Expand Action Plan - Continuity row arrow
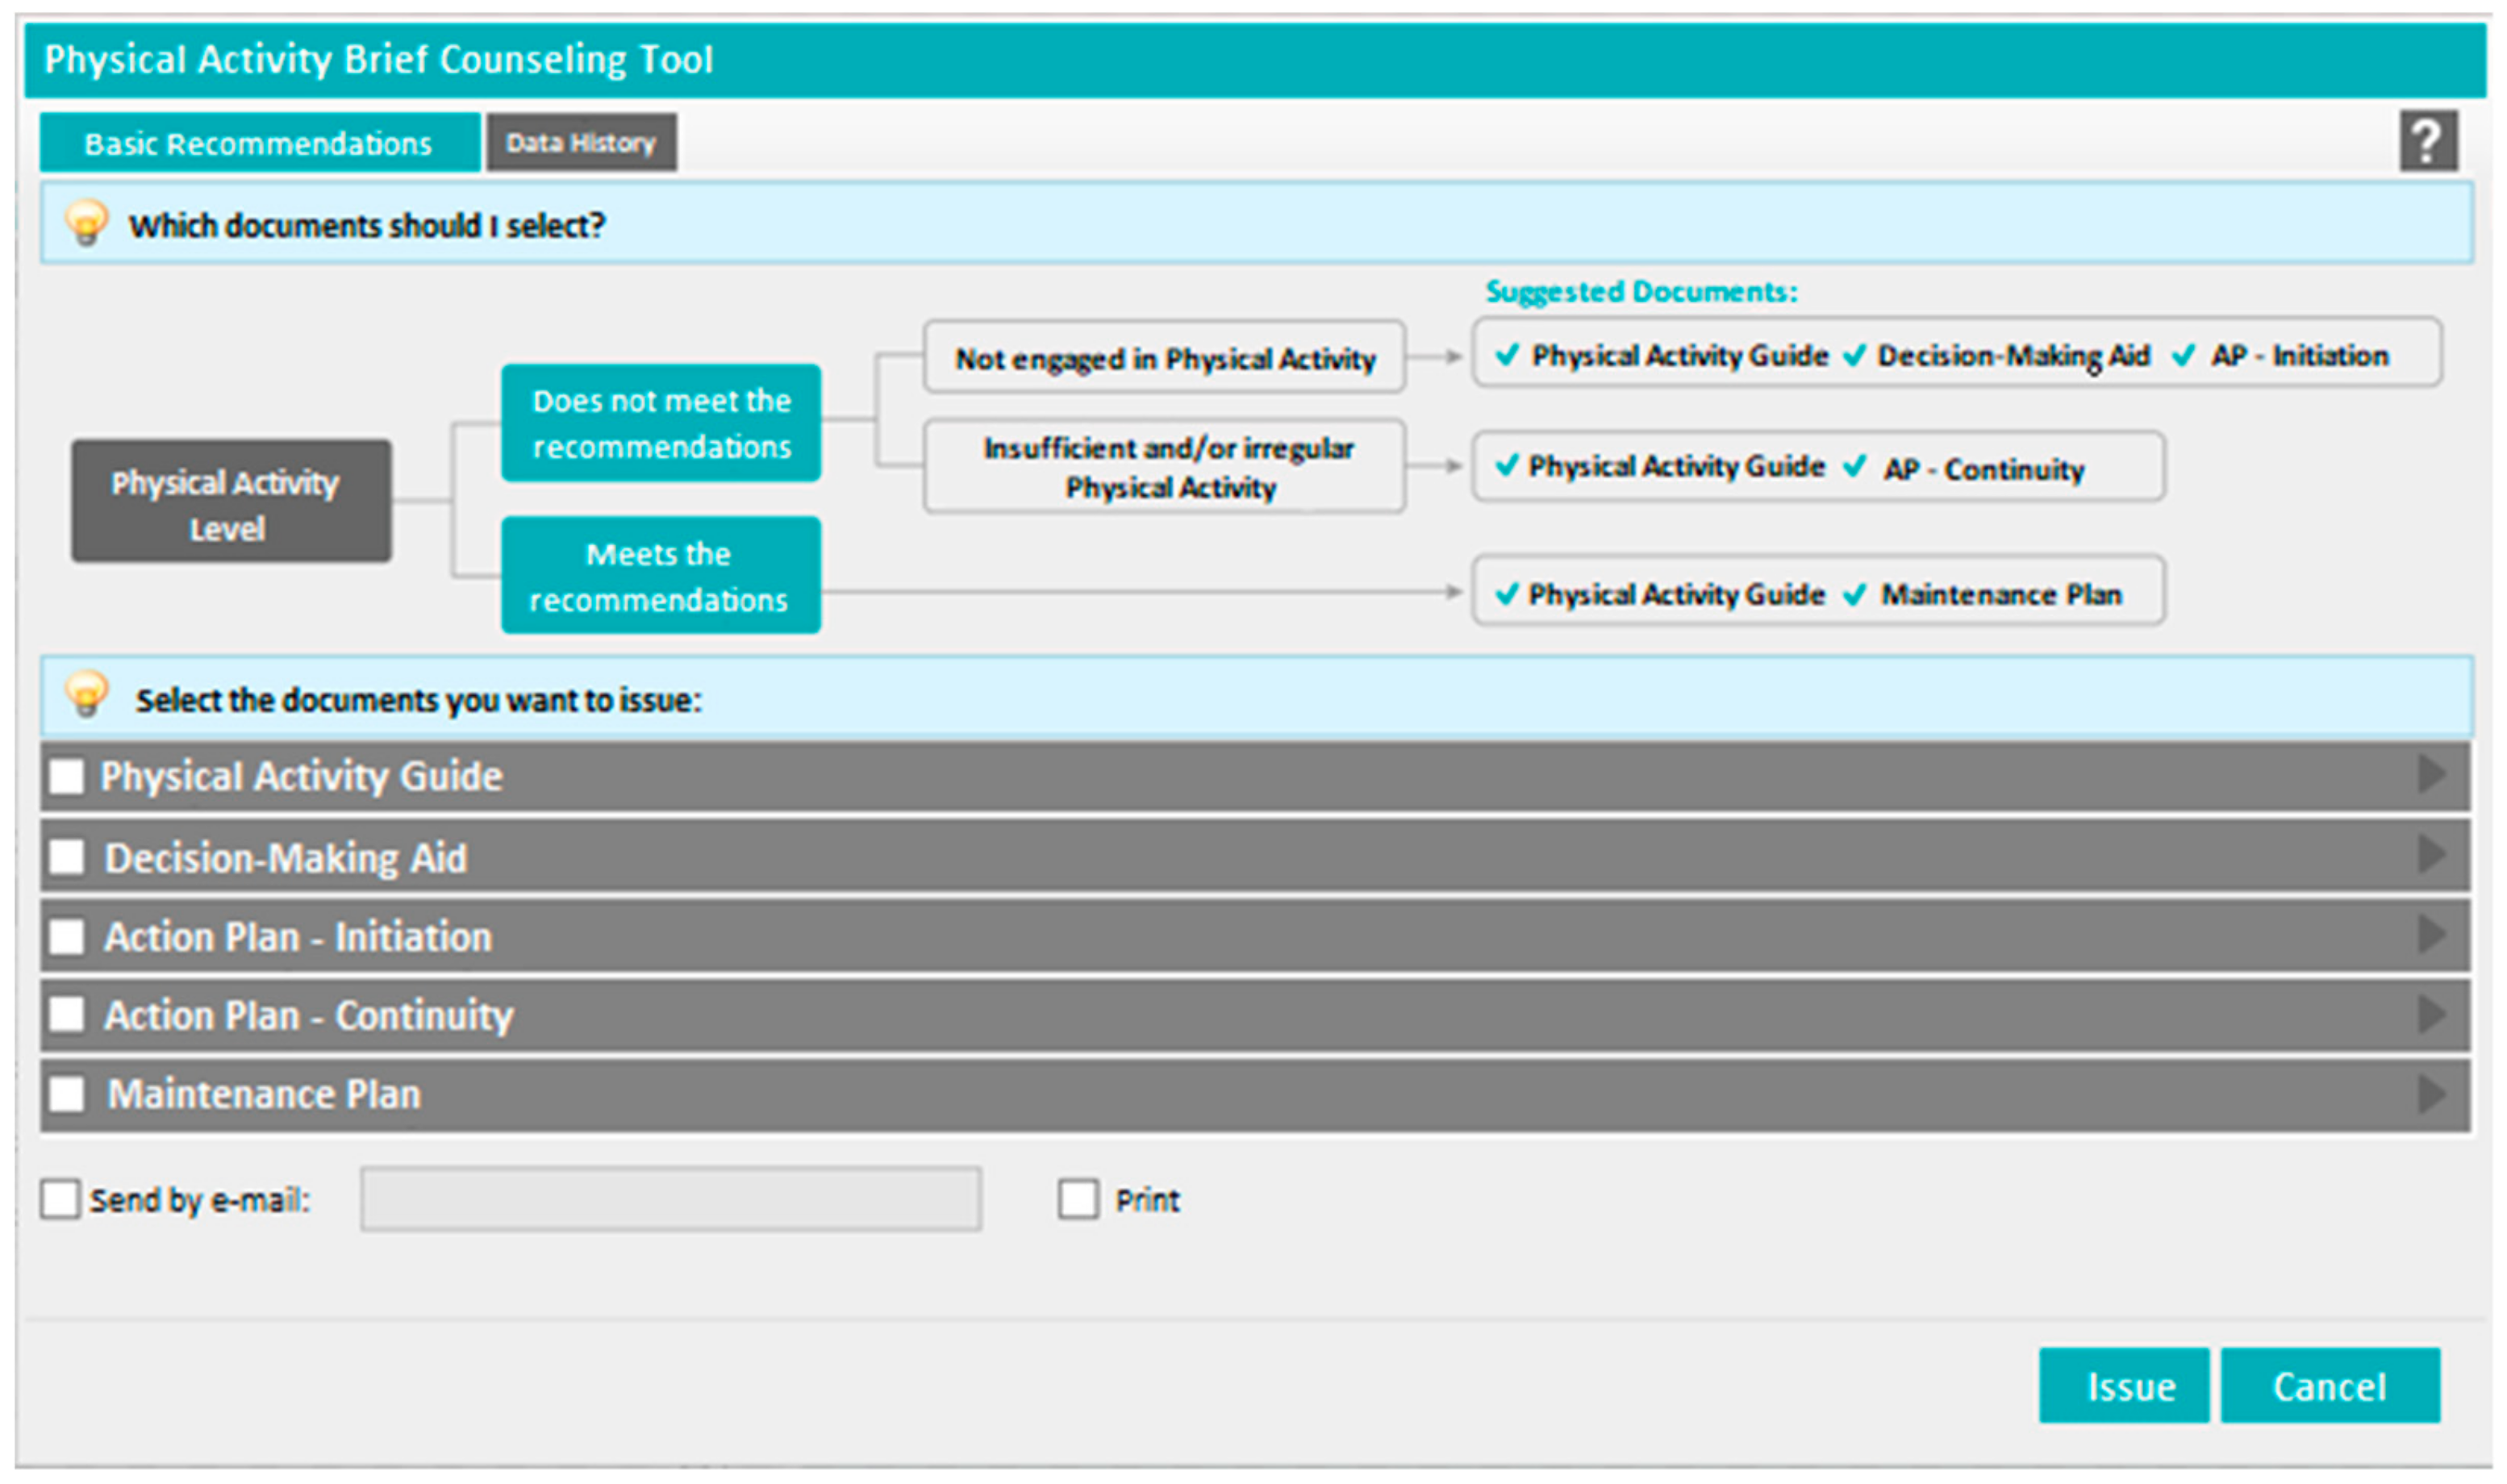This screenshot has width=2507, height=1484. click(2431, 1014)
